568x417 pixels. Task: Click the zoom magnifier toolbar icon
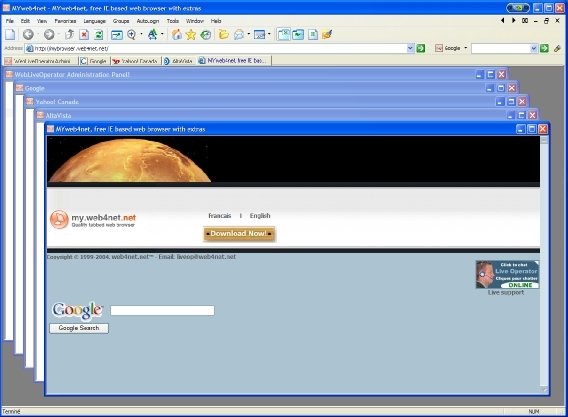click(x=131, y=34)
